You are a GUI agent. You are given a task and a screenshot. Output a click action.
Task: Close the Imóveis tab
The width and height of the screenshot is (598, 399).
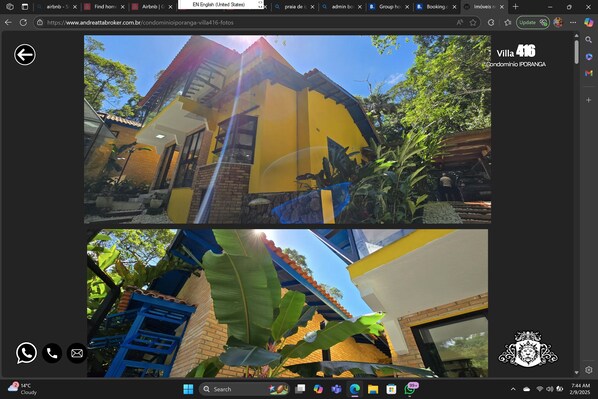pyautogui.click(x=502, y=7)
